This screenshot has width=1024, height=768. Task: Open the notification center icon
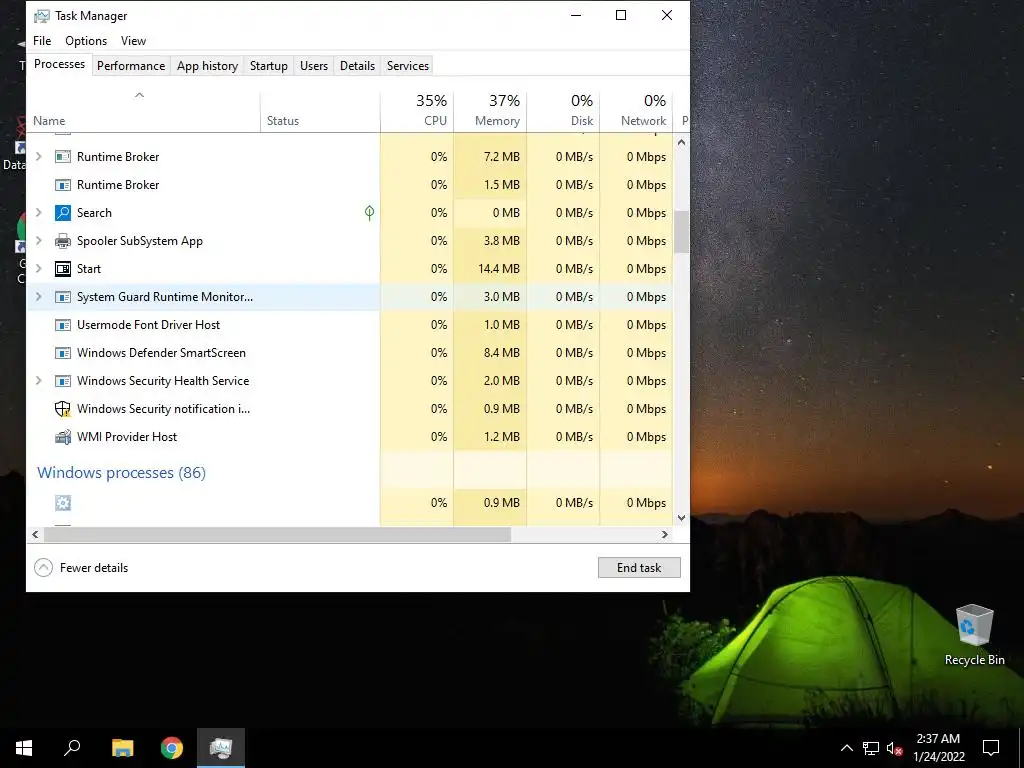(991, 748)
